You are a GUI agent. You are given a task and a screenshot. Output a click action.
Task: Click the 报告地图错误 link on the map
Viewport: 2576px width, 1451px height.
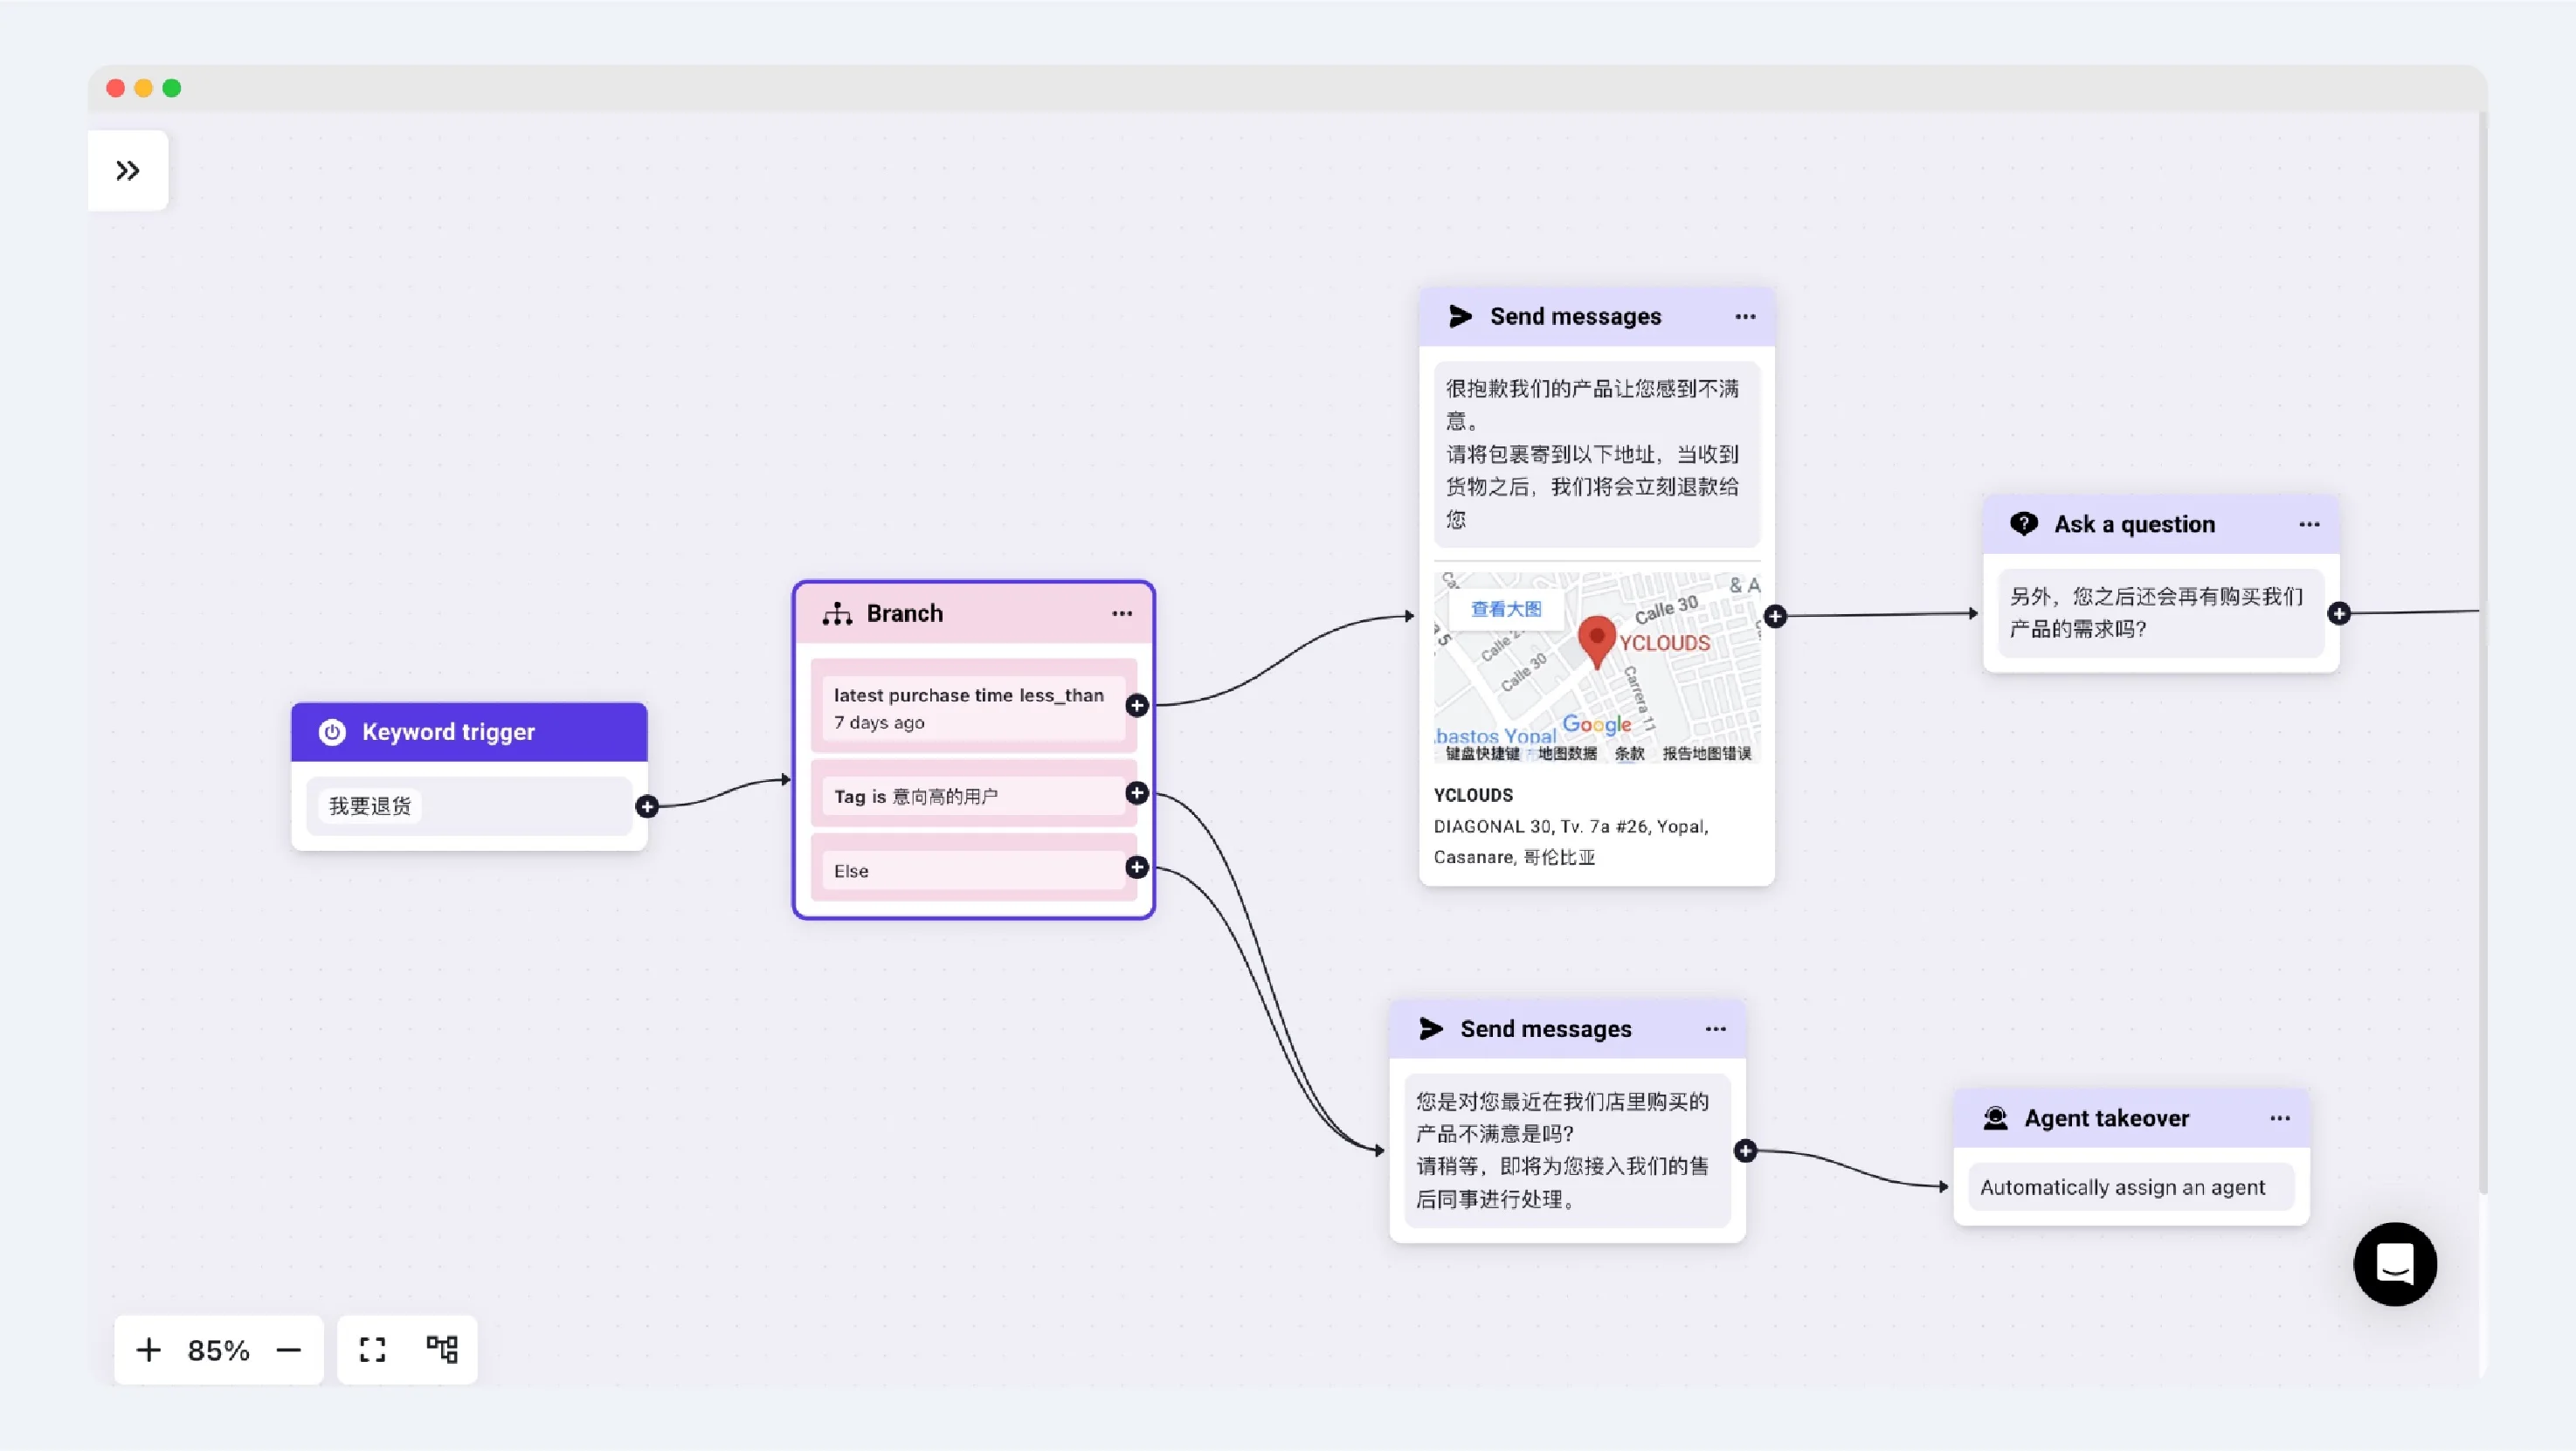(x=1707, y=754)
